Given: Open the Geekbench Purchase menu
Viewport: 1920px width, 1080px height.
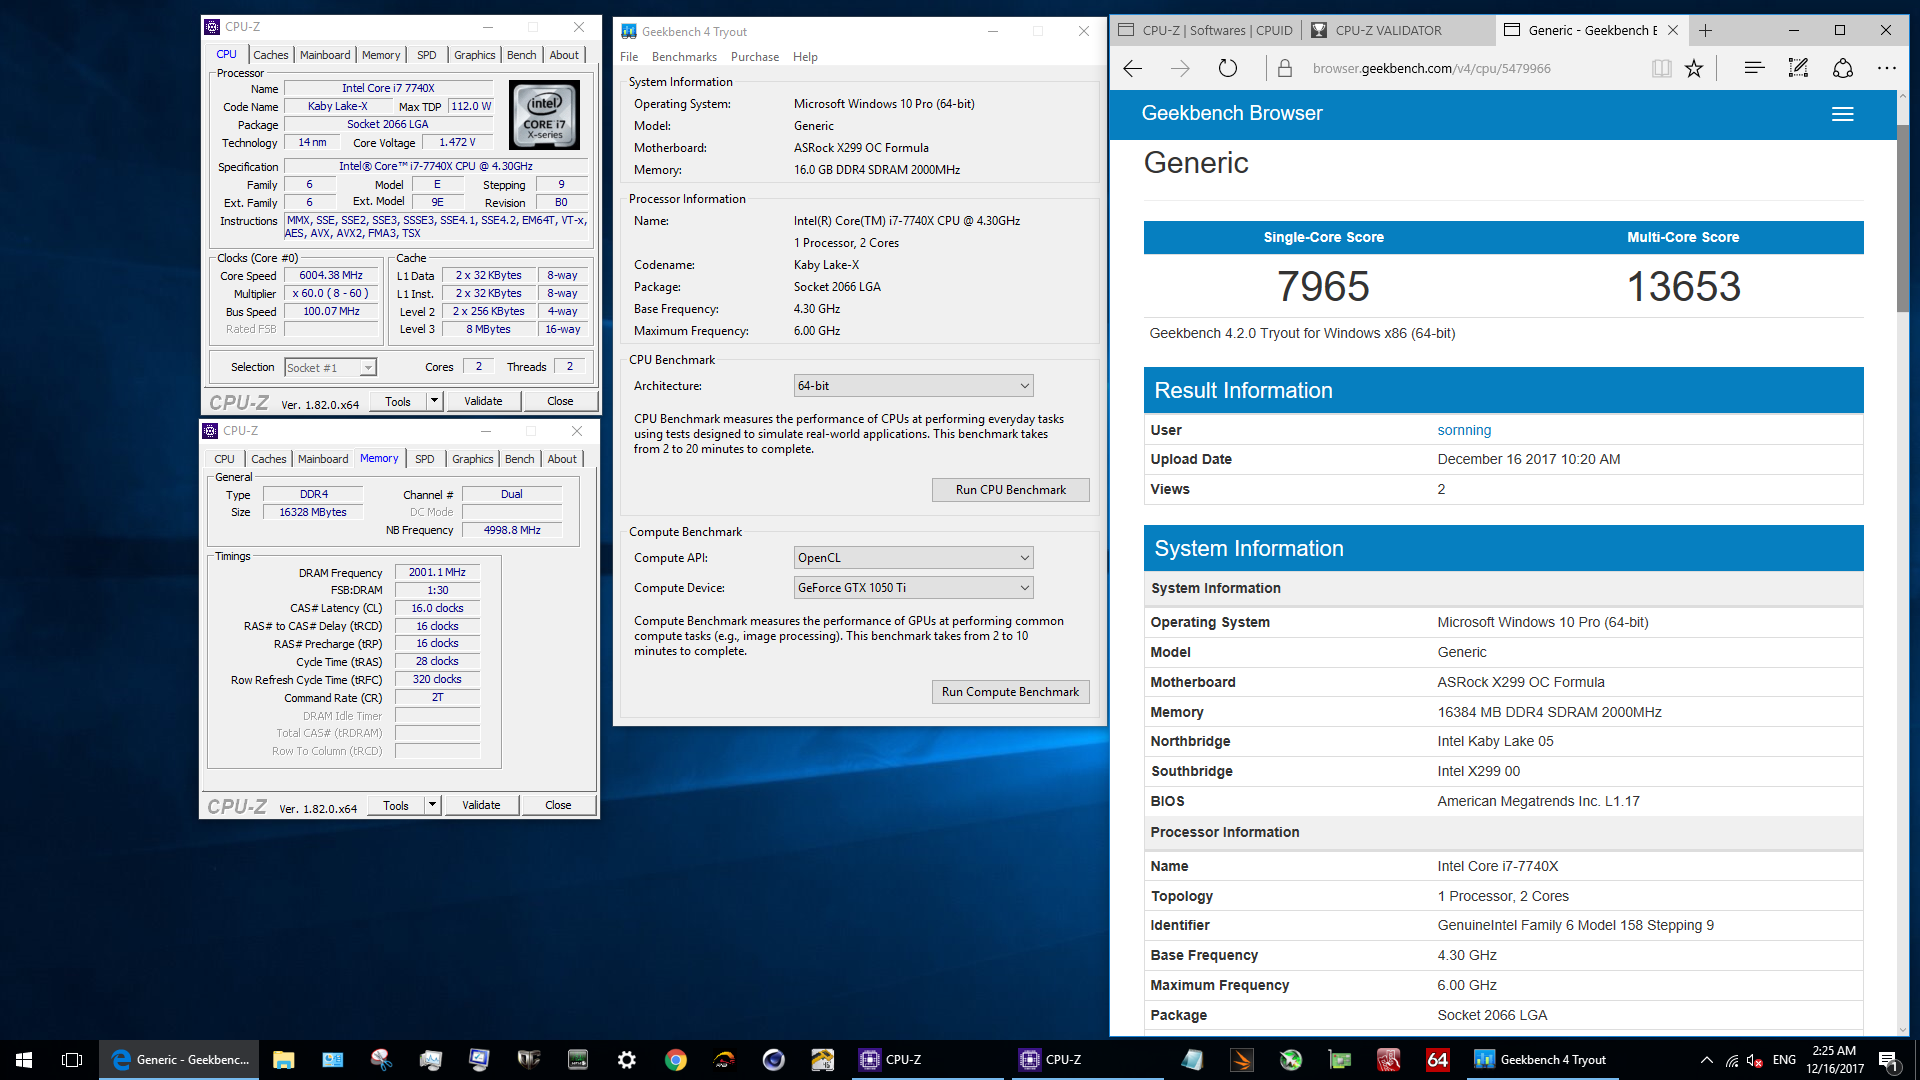Looking at the screenshot, I should coord(755,57).
